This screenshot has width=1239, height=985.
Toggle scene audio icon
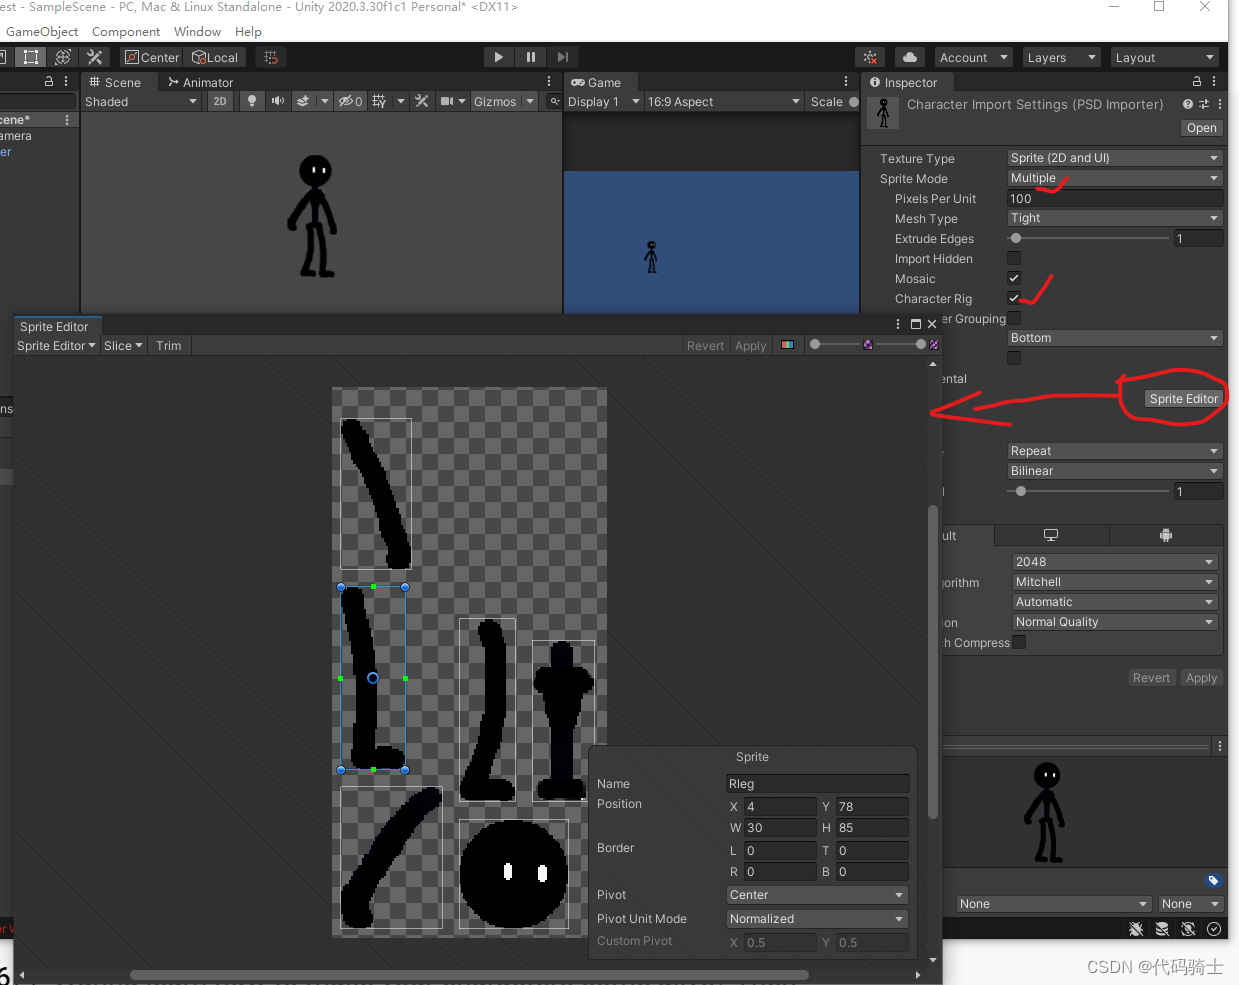278,101
